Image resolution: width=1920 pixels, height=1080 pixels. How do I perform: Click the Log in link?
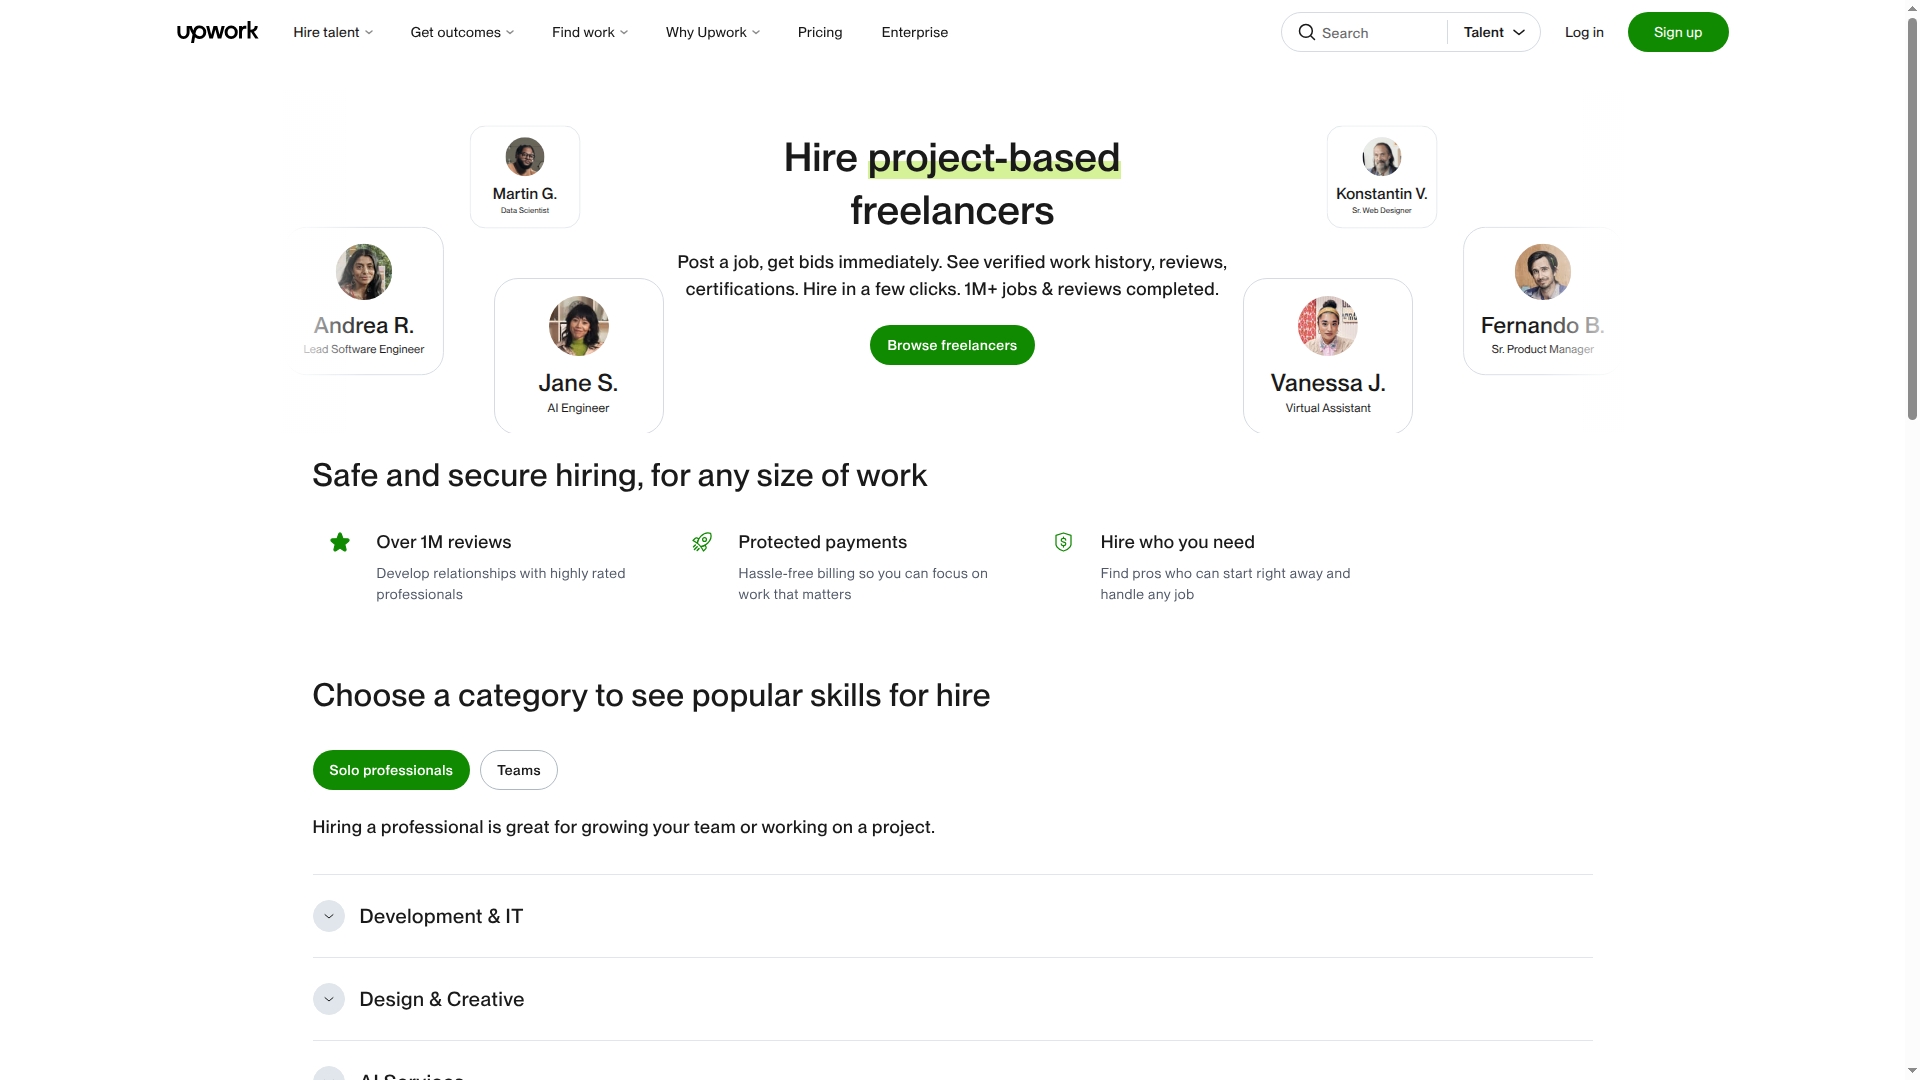pos(1584,32)
